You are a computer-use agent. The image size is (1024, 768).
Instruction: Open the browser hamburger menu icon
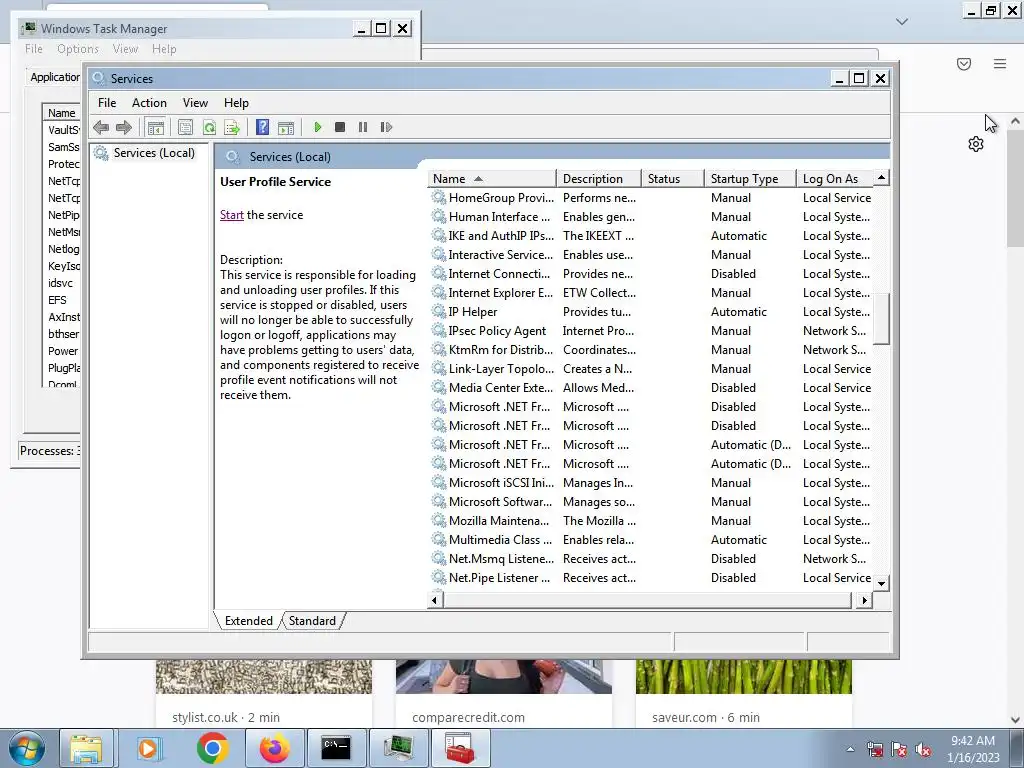[1000, 63]
